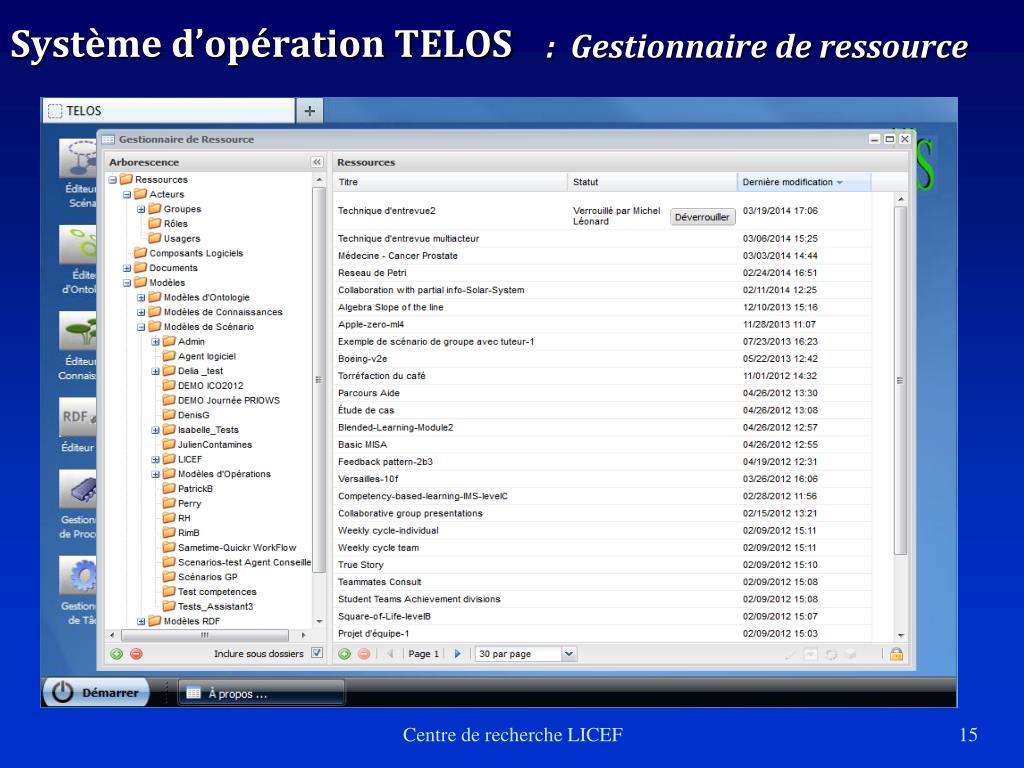Open the Technique d'entrevue2 resource

pos(387,211)
